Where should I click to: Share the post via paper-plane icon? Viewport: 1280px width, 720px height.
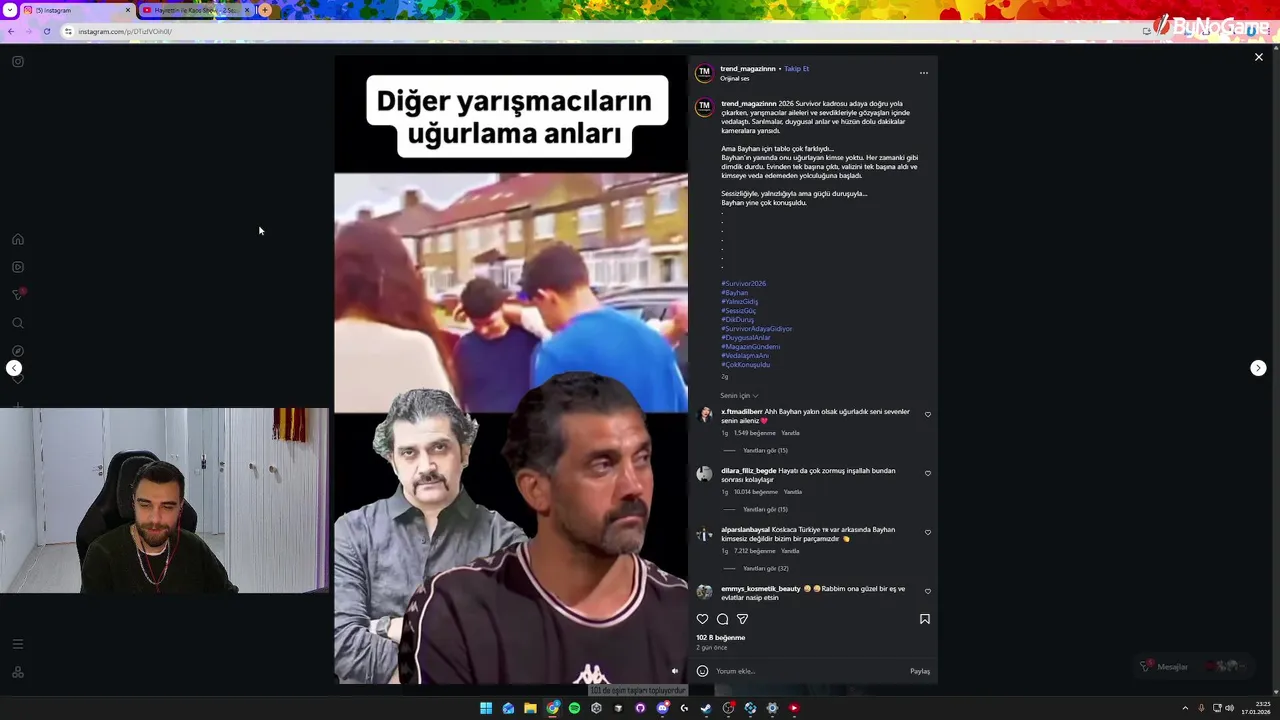coord(742,619)
